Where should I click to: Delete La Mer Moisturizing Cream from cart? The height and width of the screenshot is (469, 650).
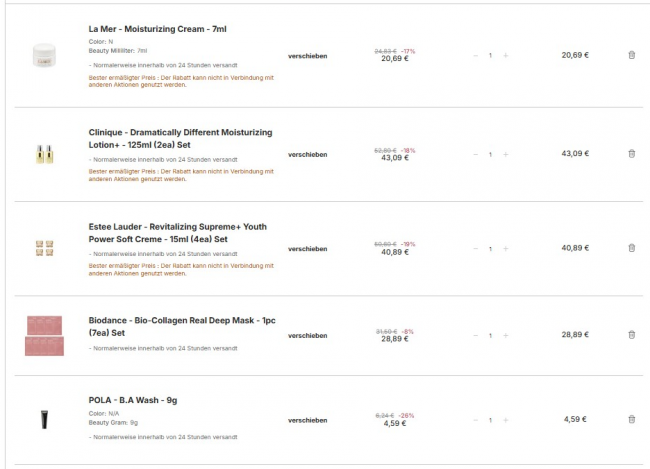coord(631,55)
